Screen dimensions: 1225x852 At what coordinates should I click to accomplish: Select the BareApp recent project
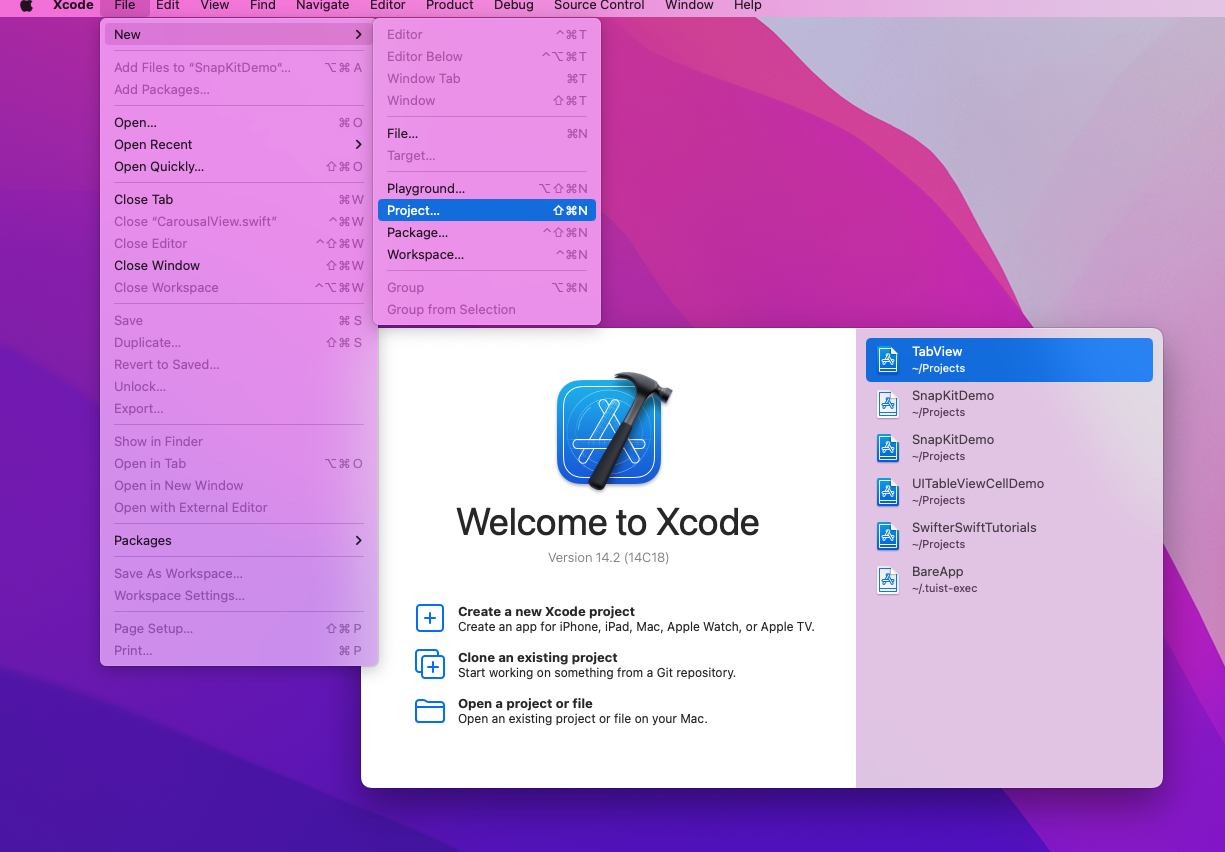1009,579
